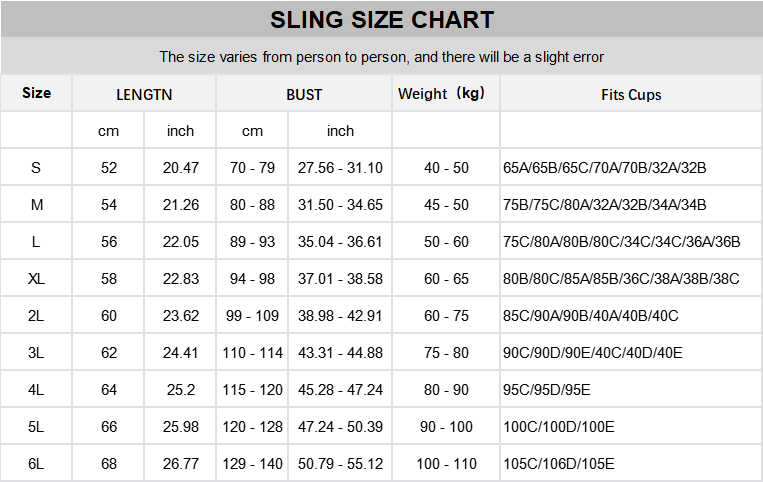Click the Fits Cups column header
The height and width of the screenshot is (482, 763).
point(630,95)
